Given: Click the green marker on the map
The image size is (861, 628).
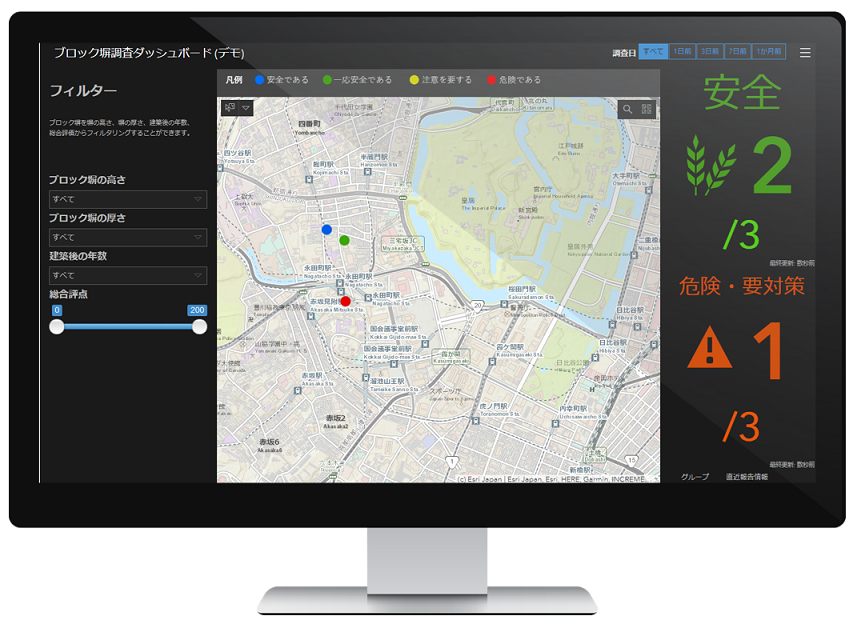Looking at the screenshot, I should [344, 240].
